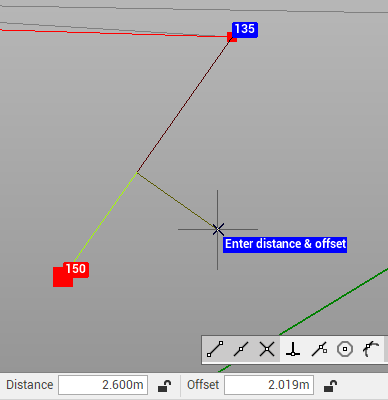Select the center point snap icon

click(345, 349)
